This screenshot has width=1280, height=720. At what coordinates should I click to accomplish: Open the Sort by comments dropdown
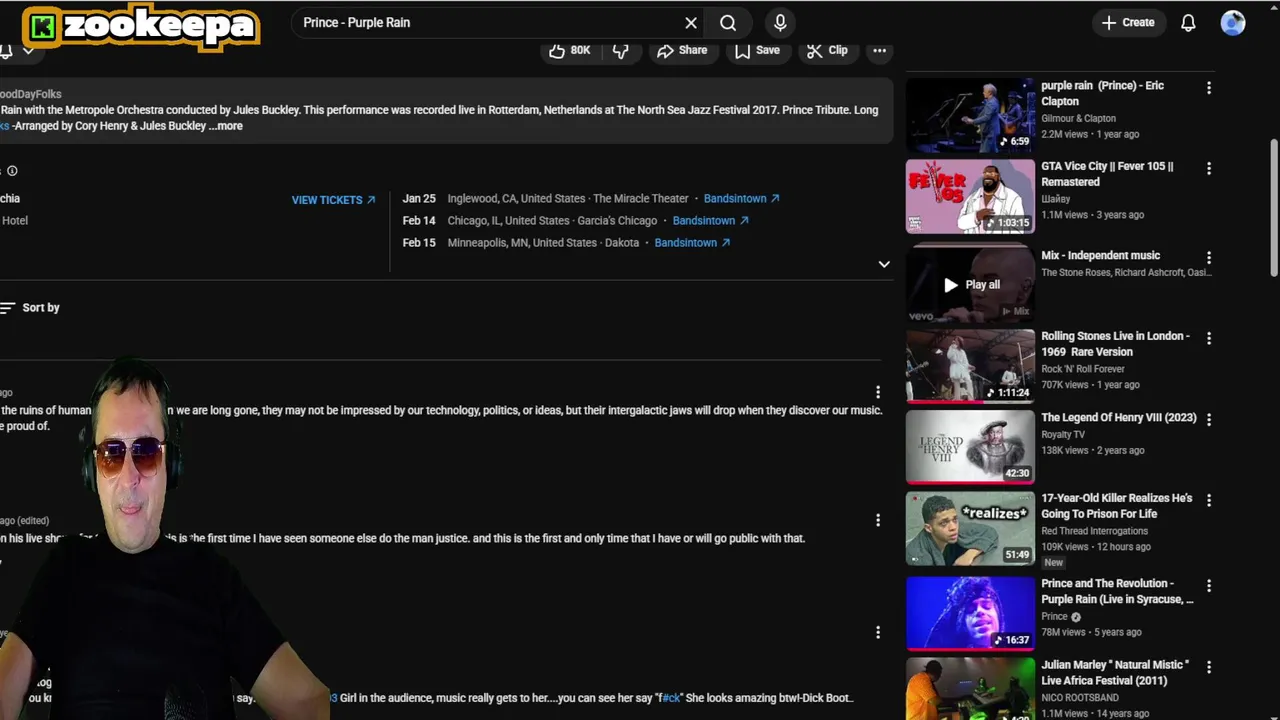coord(30,308)
